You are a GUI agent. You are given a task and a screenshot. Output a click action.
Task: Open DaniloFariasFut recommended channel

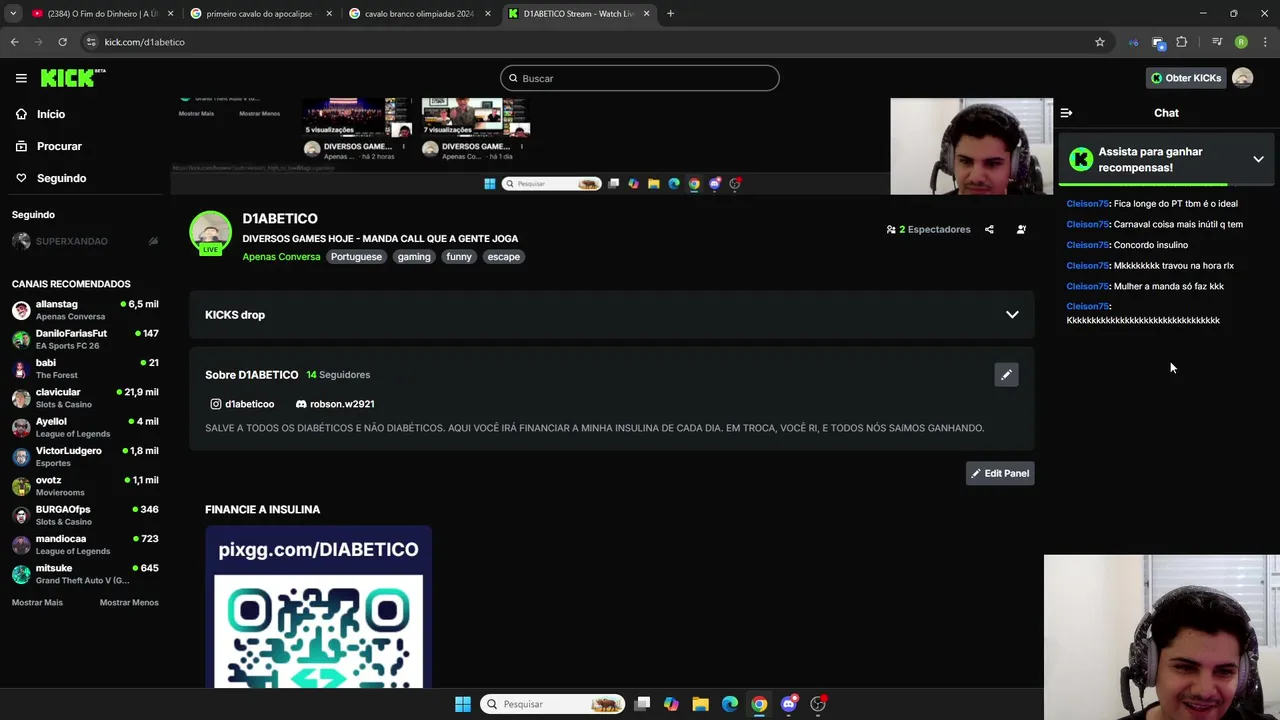[85, 339]
